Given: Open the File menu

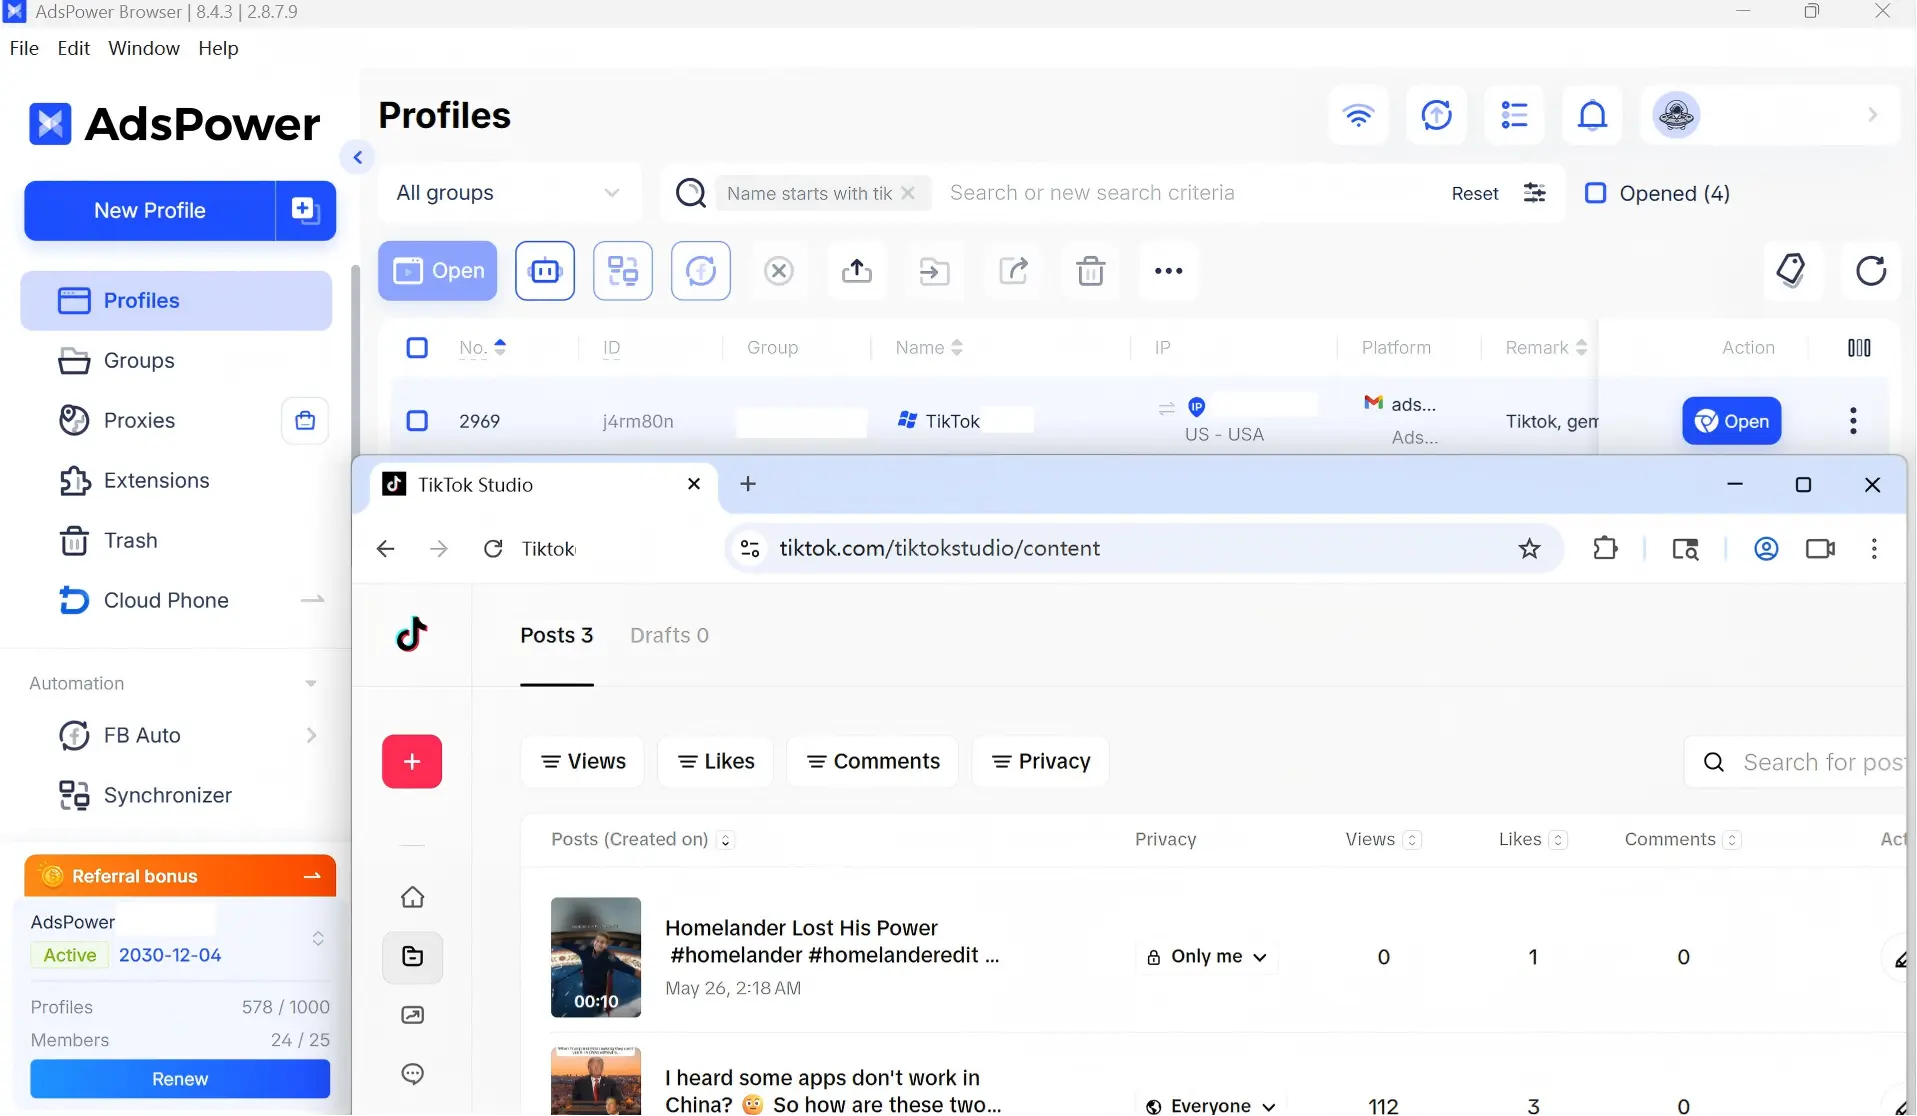Looking at the screenshot, I should pos(24,48).
